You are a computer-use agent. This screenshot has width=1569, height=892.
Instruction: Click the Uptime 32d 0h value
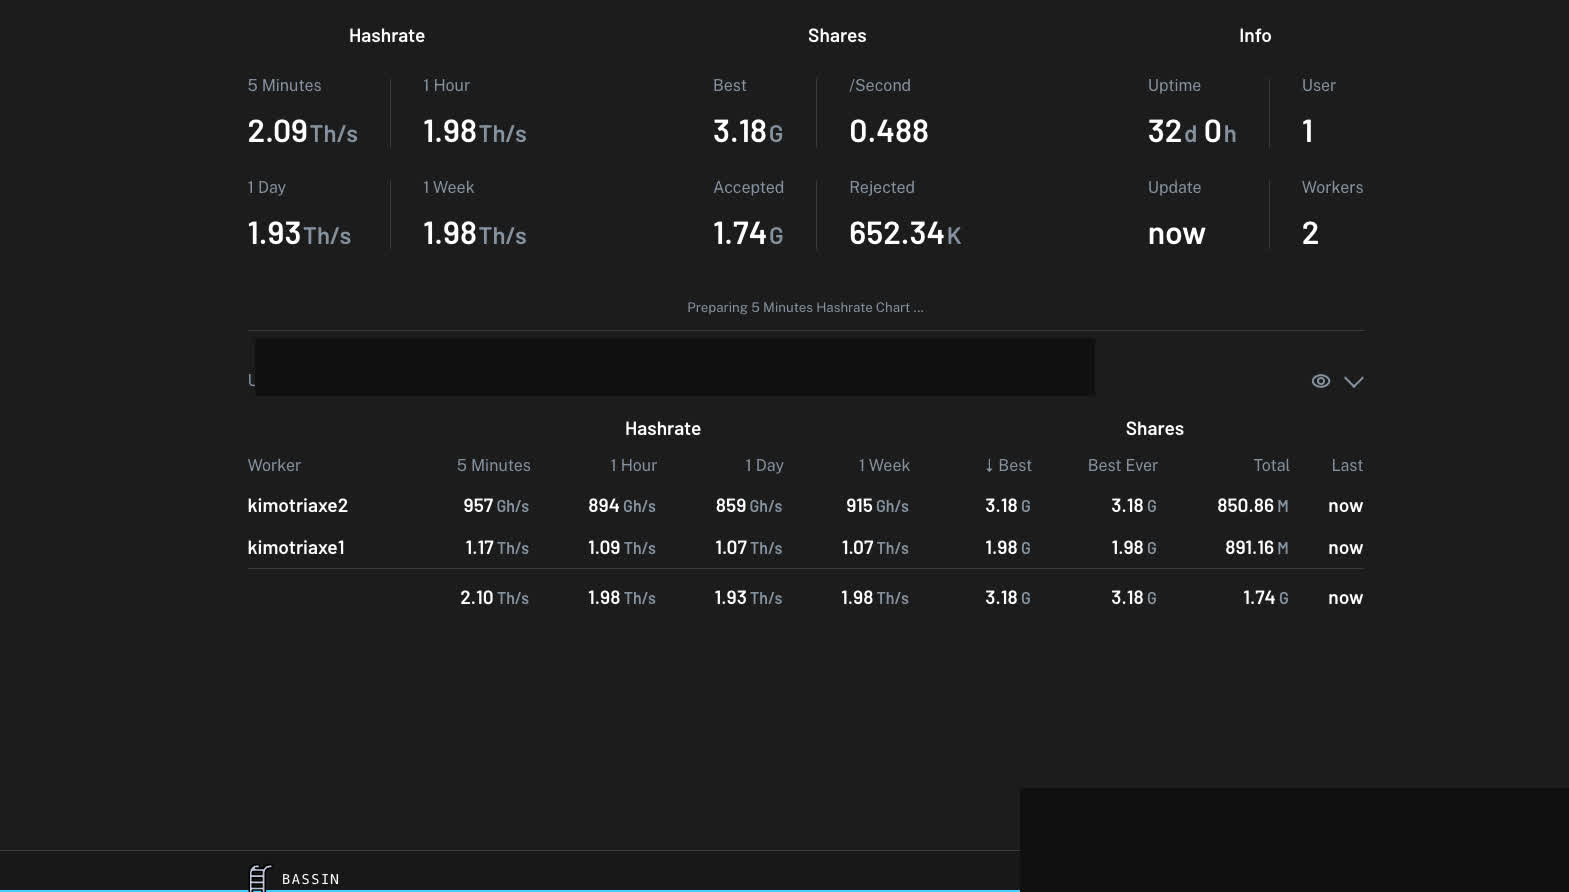click(1192, 132)
